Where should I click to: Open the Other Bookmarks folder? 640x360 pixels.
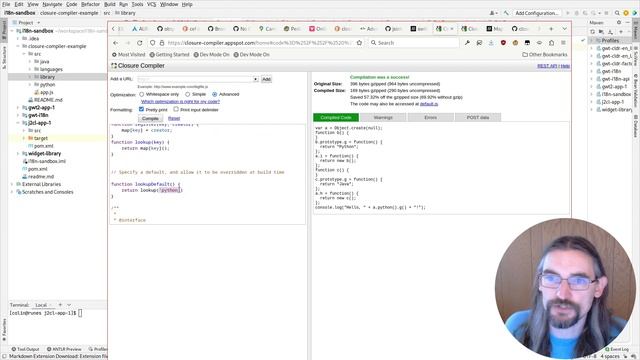[x=545, y=55]
